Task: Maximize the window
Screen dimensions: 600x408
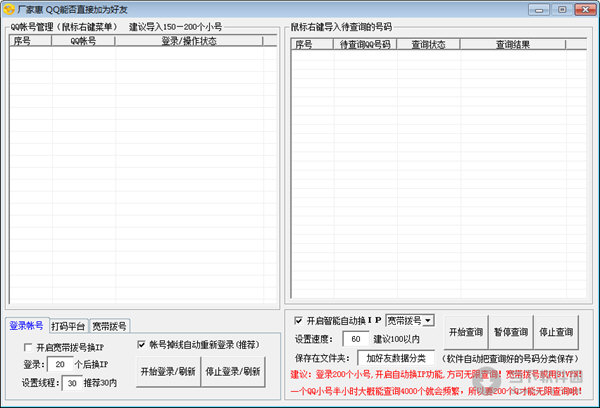Action: coord(562,10)
